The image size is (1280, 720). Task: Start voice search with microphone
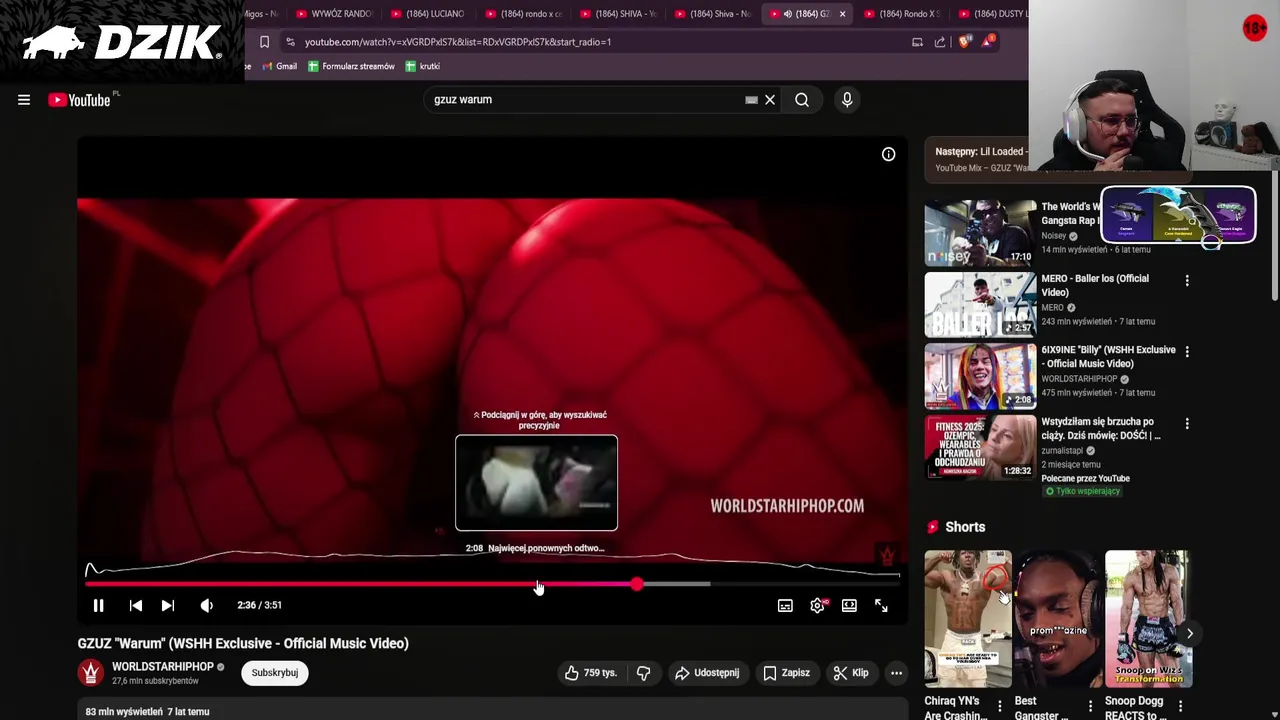point(847,100)
